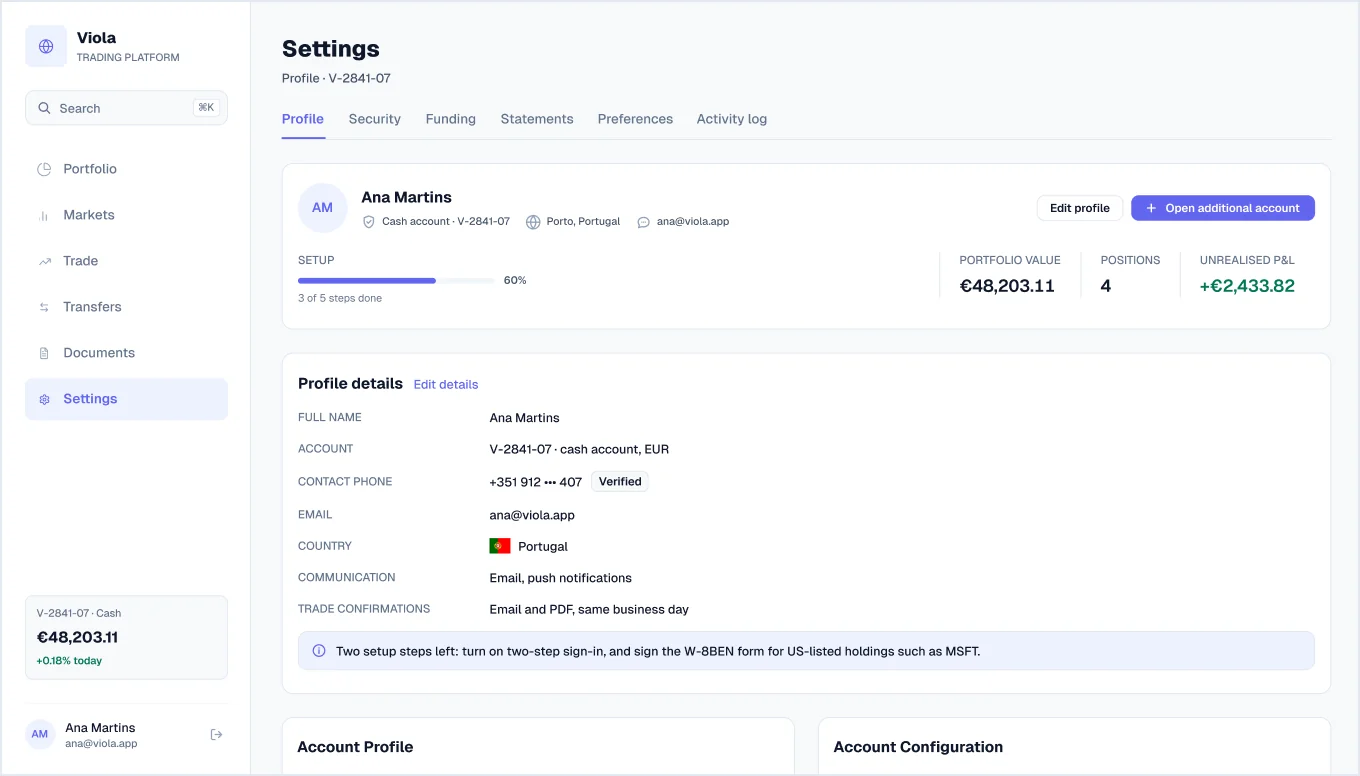Open the V-2841-07 Cash balance card

[x=126, y=638]
